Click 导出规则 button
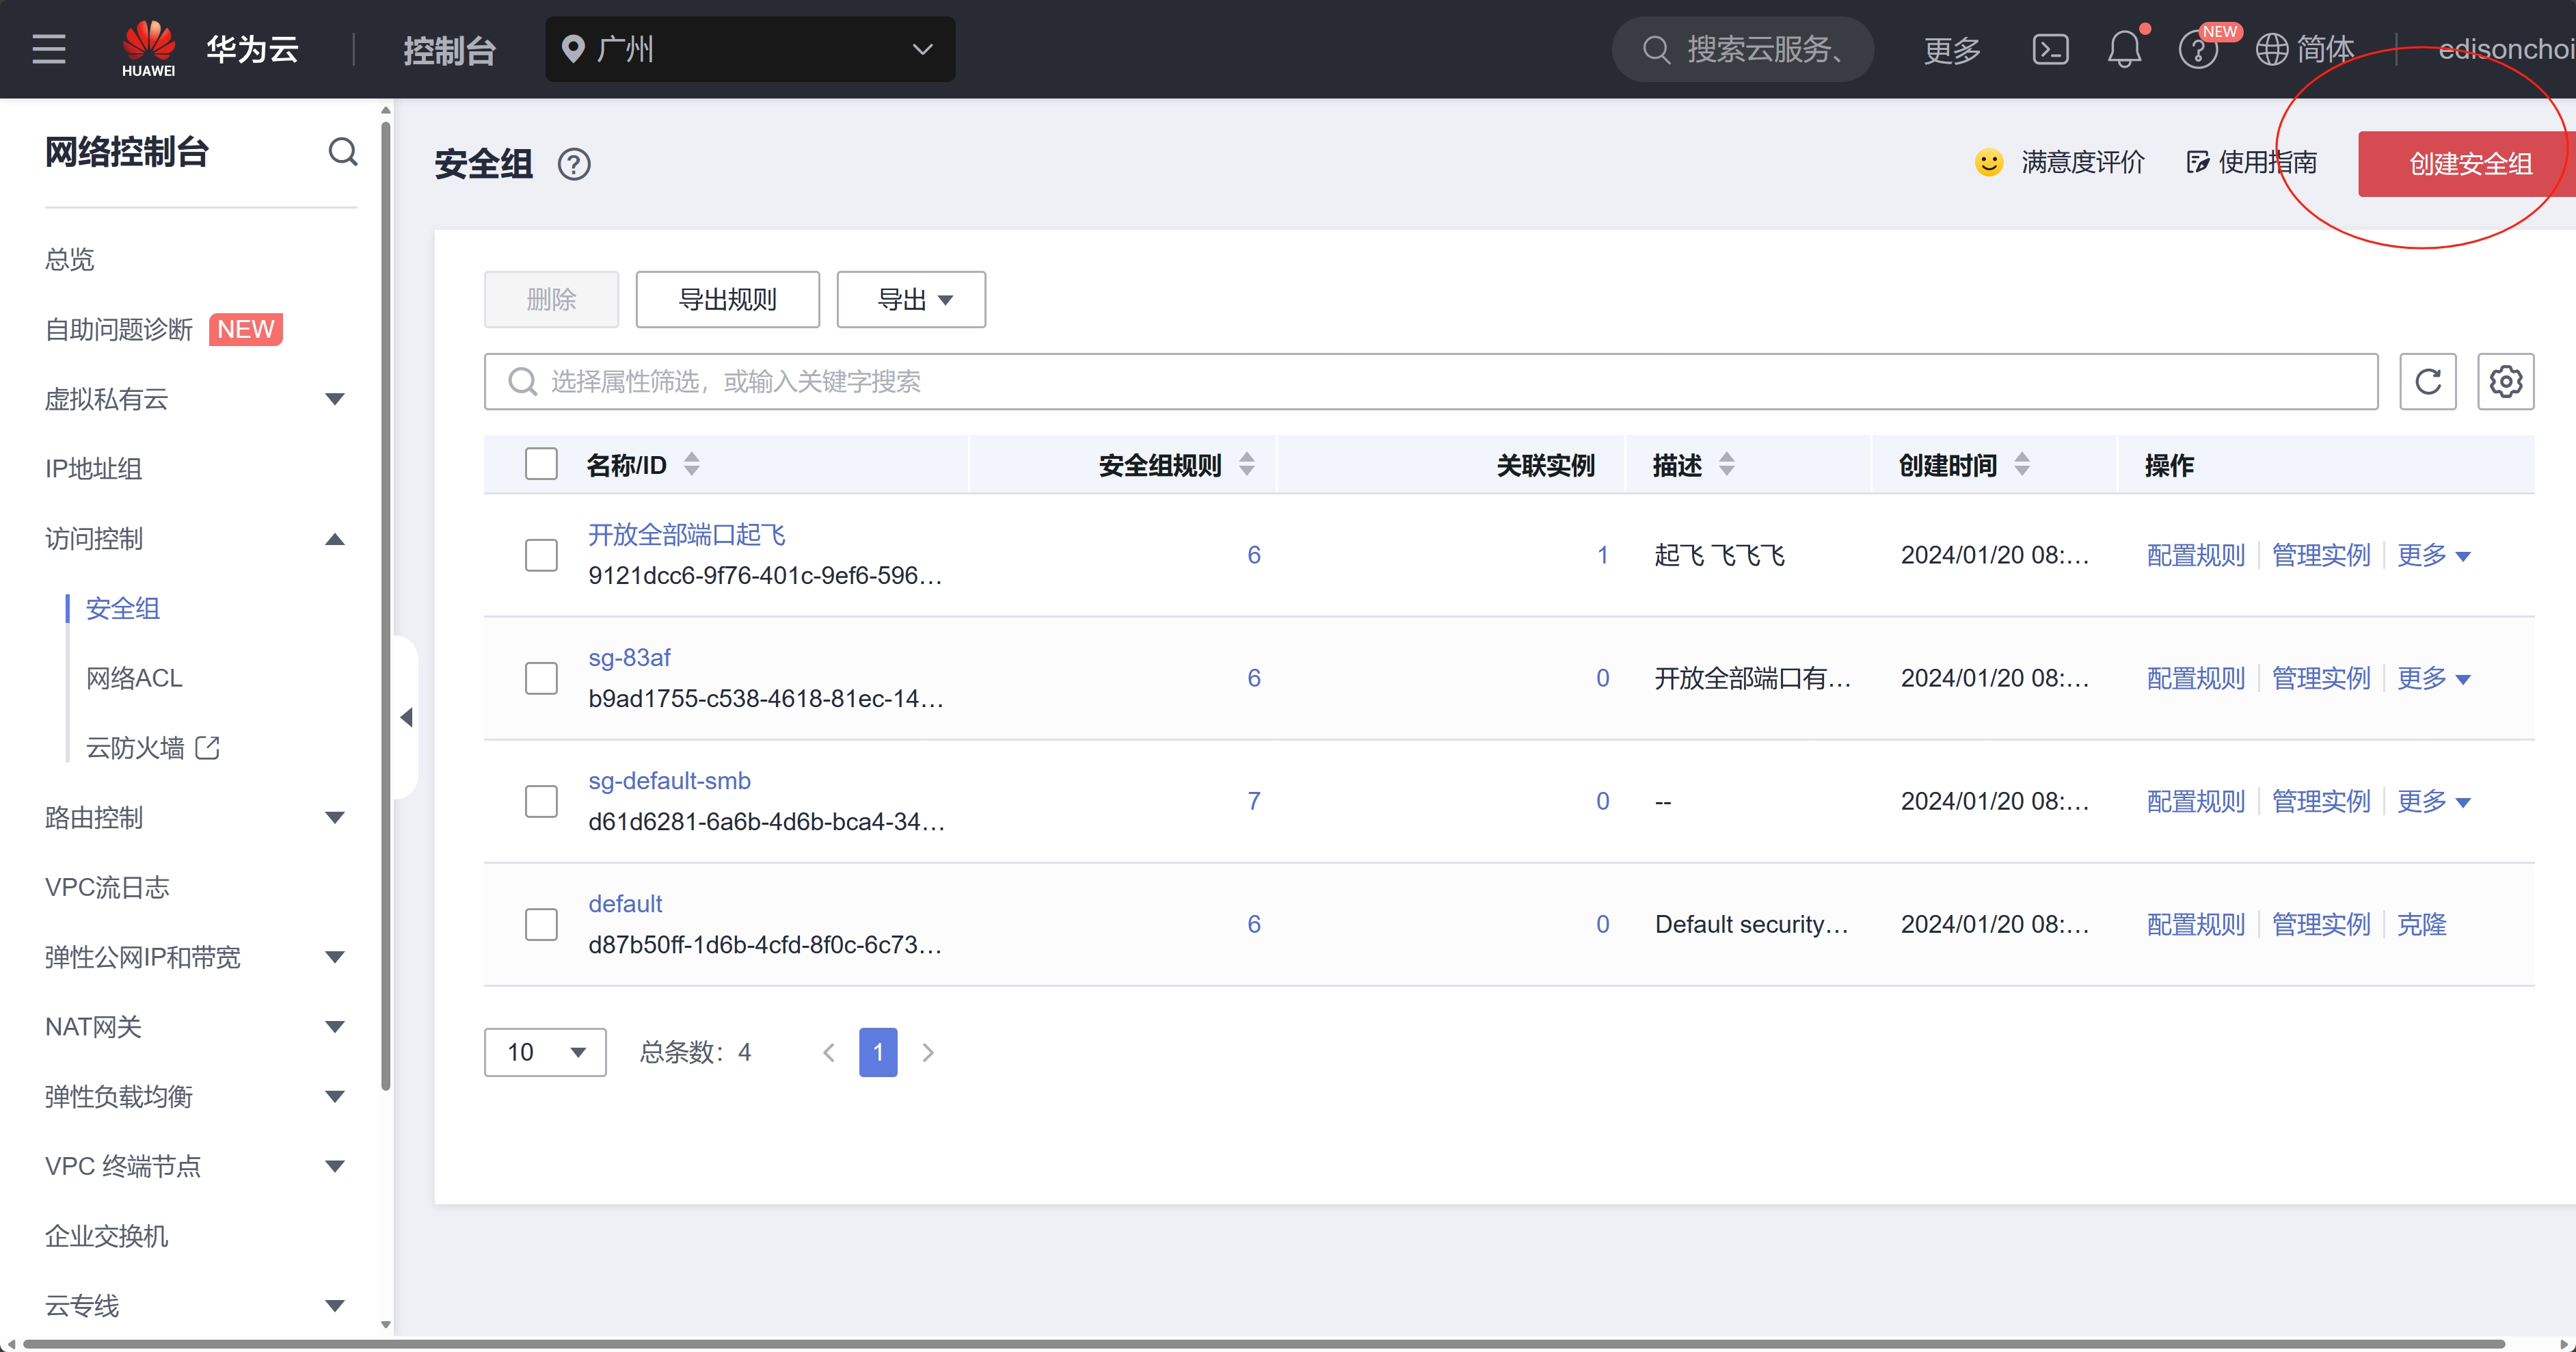Screen dimensions: 2576x1352 [x=727, y=299]
